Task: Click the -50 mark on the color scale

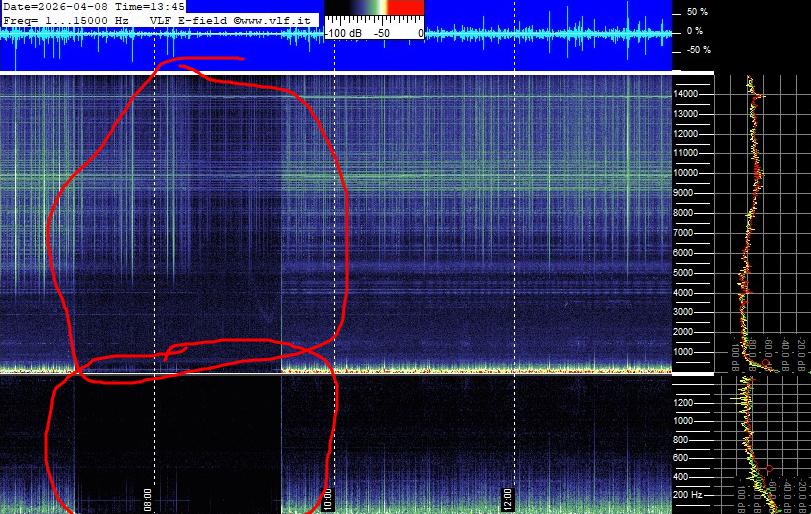Action: (x=381, y=33)
